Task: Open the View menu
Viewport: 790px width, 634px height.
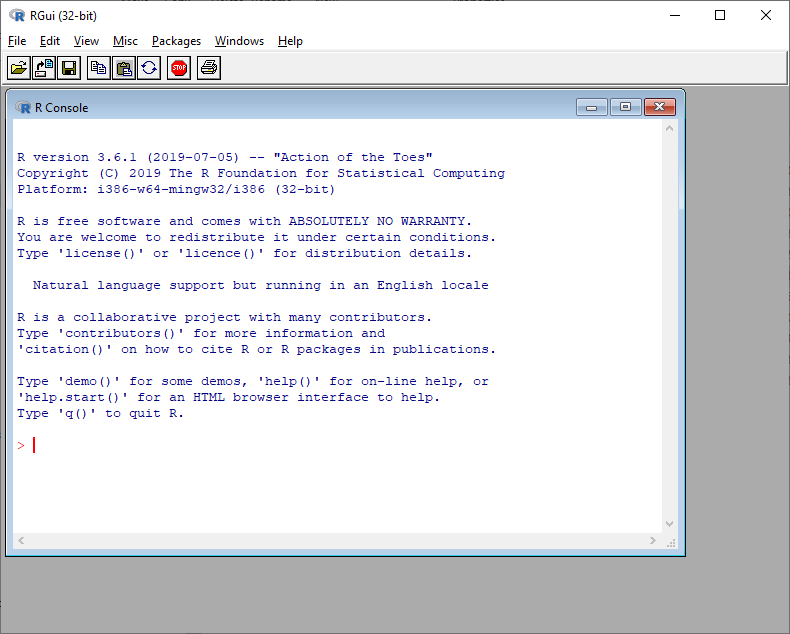Action: (x=86, y=41)
